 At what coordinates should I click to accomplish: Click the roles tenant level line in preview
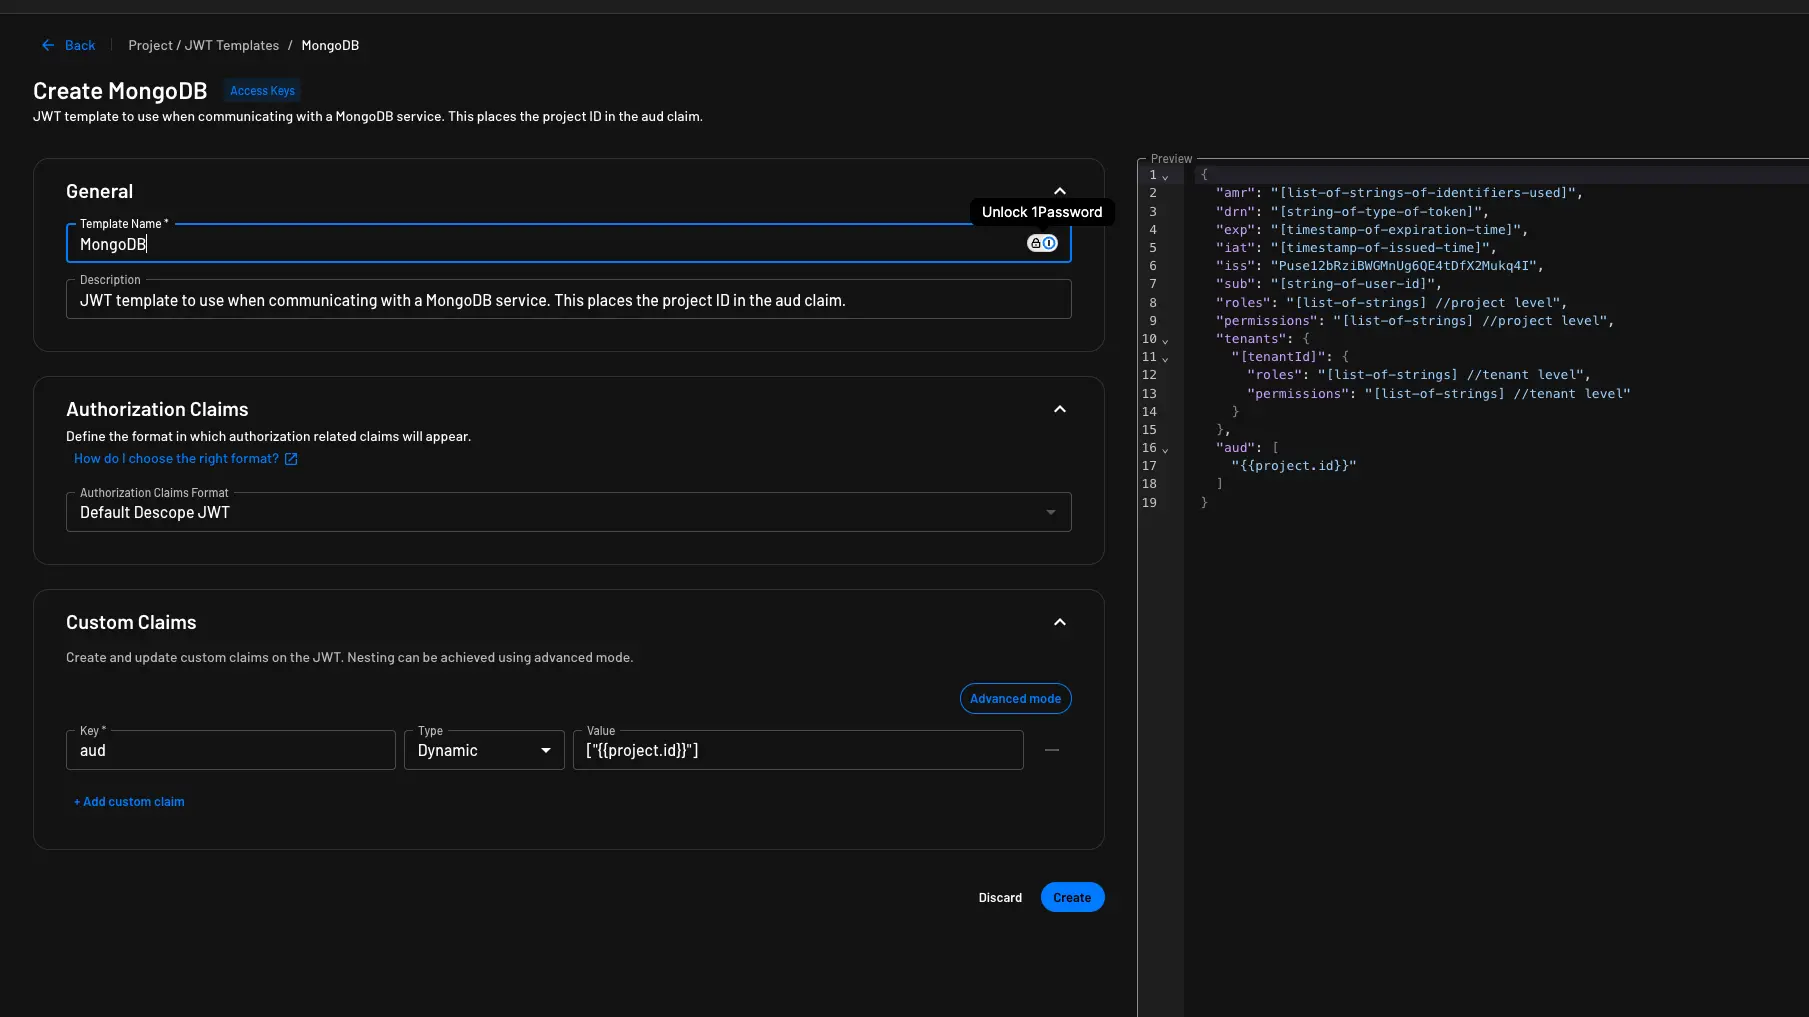(1419, 375)
